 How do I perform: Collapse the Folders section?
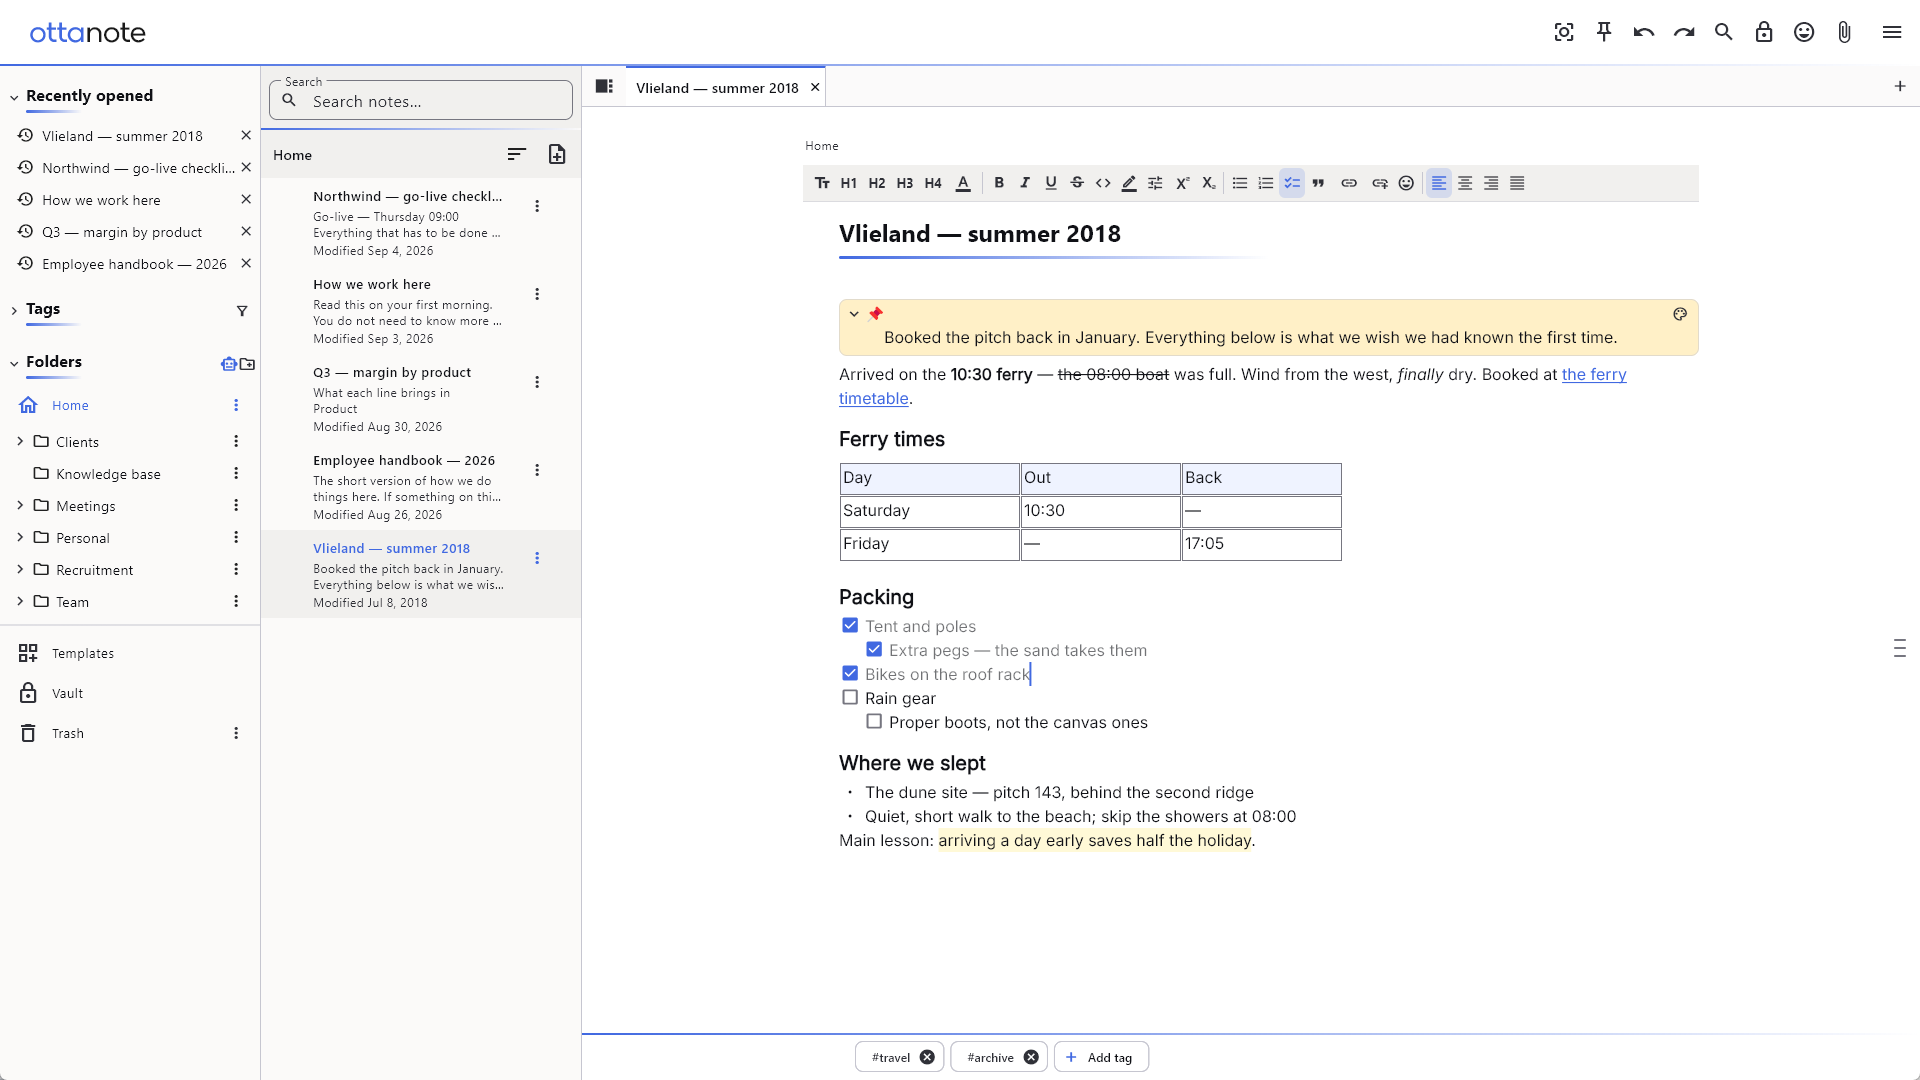(14, 363)
